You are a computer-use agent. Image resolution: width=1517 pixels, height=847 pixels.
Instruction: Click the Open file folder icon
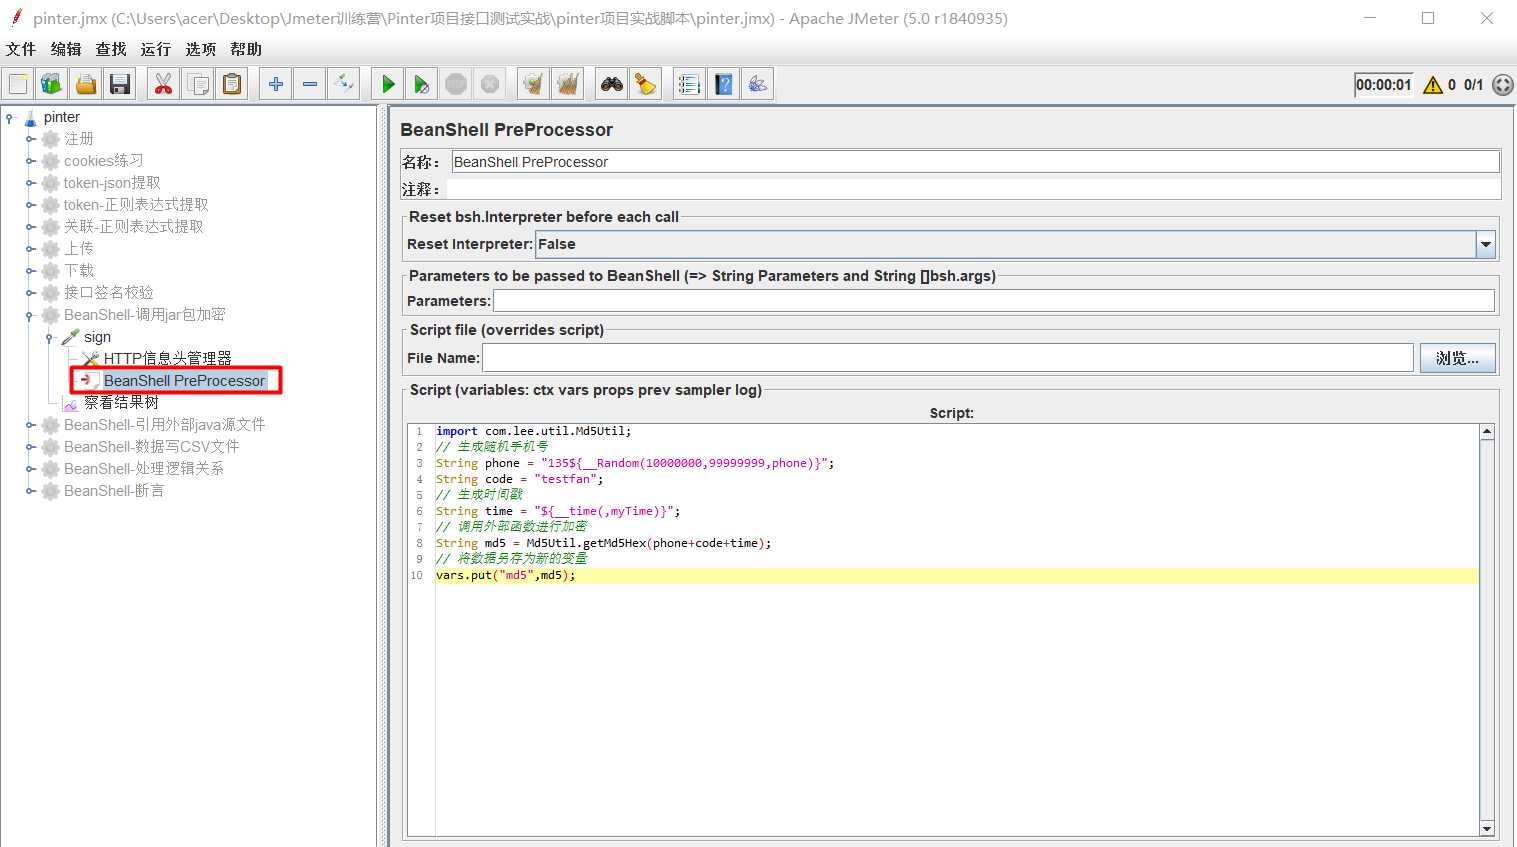coord(86,84)
